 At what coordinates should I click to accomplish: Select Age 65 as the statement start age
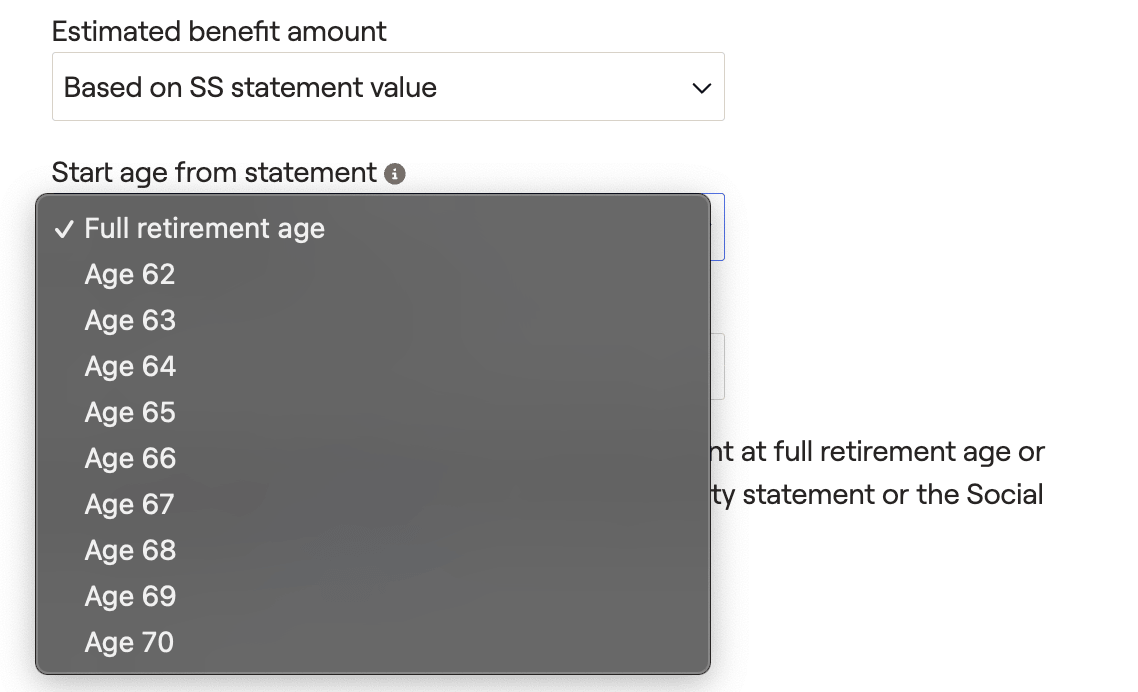click(130, 412)
